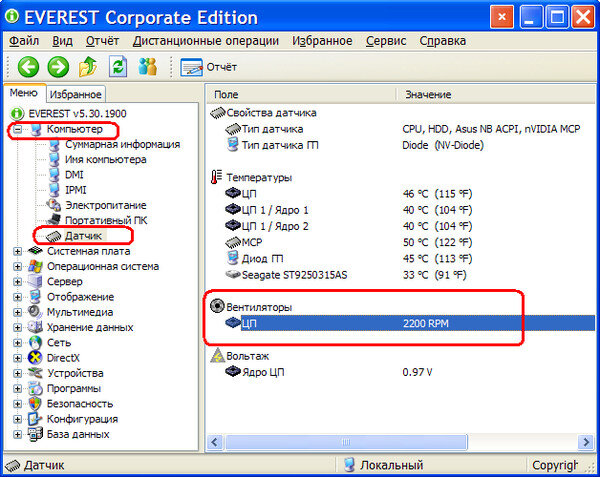Select Суммарная информация tree item
The height and width of the screenshot is (477, 600).
[122, 145]
